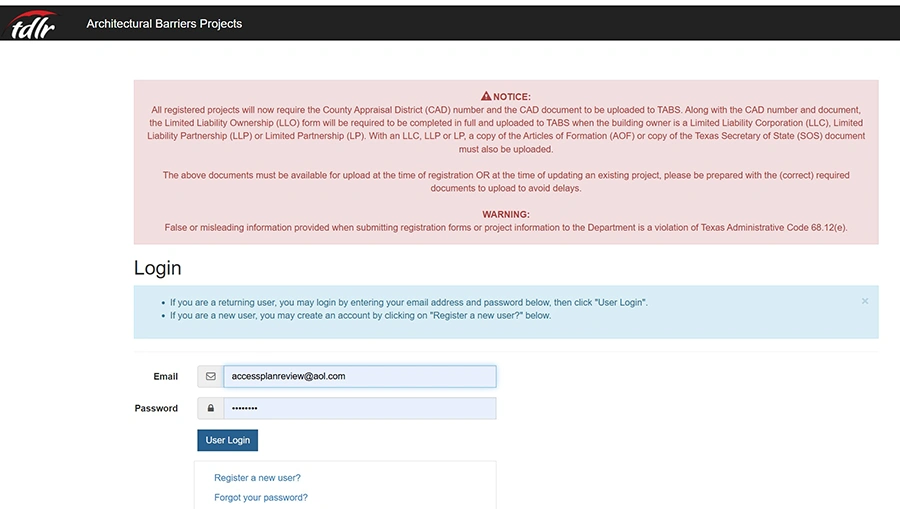The width and height of the screenshot is (900, 509).
Task: Click the warning triangle icon beside NOTICE
Action: click(x=486, y=96)
